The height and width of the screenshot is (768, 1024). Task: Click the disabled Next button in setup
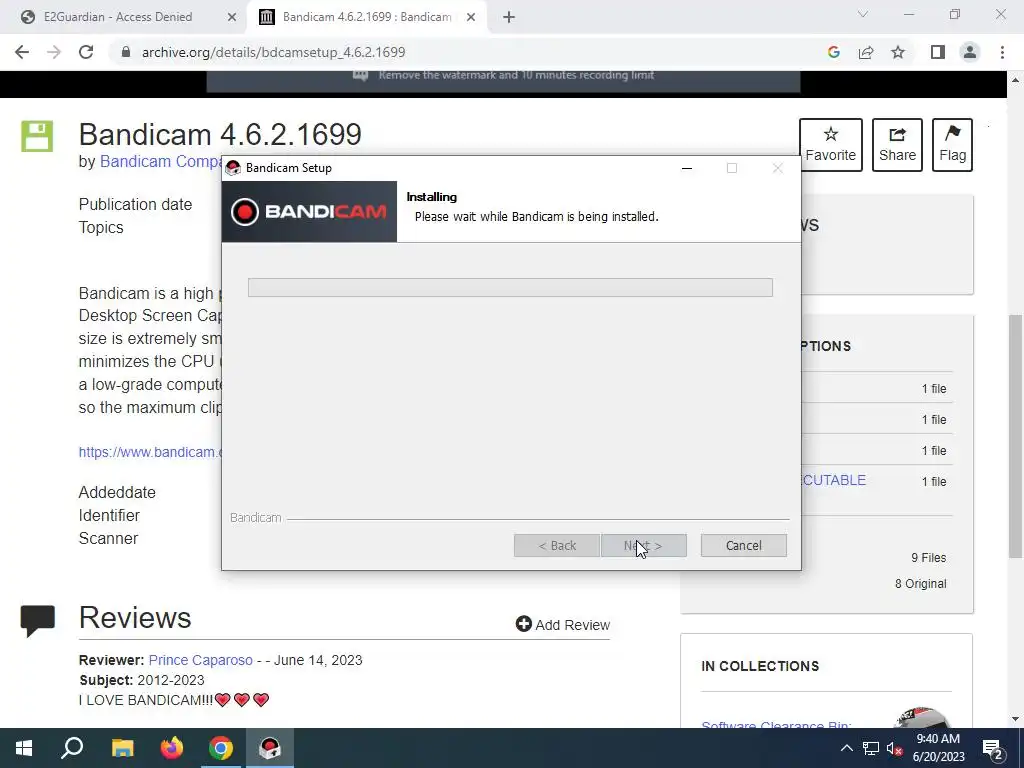[x=643, y=545]
